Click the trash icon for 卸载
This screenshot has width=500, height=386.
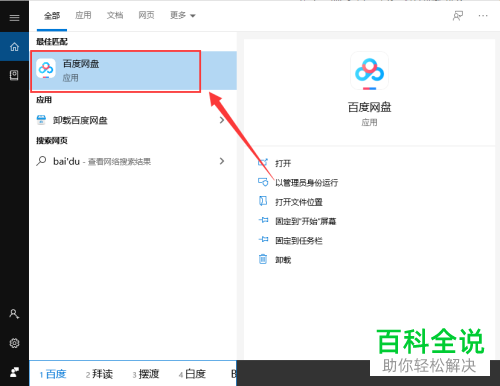click(263, 259)
